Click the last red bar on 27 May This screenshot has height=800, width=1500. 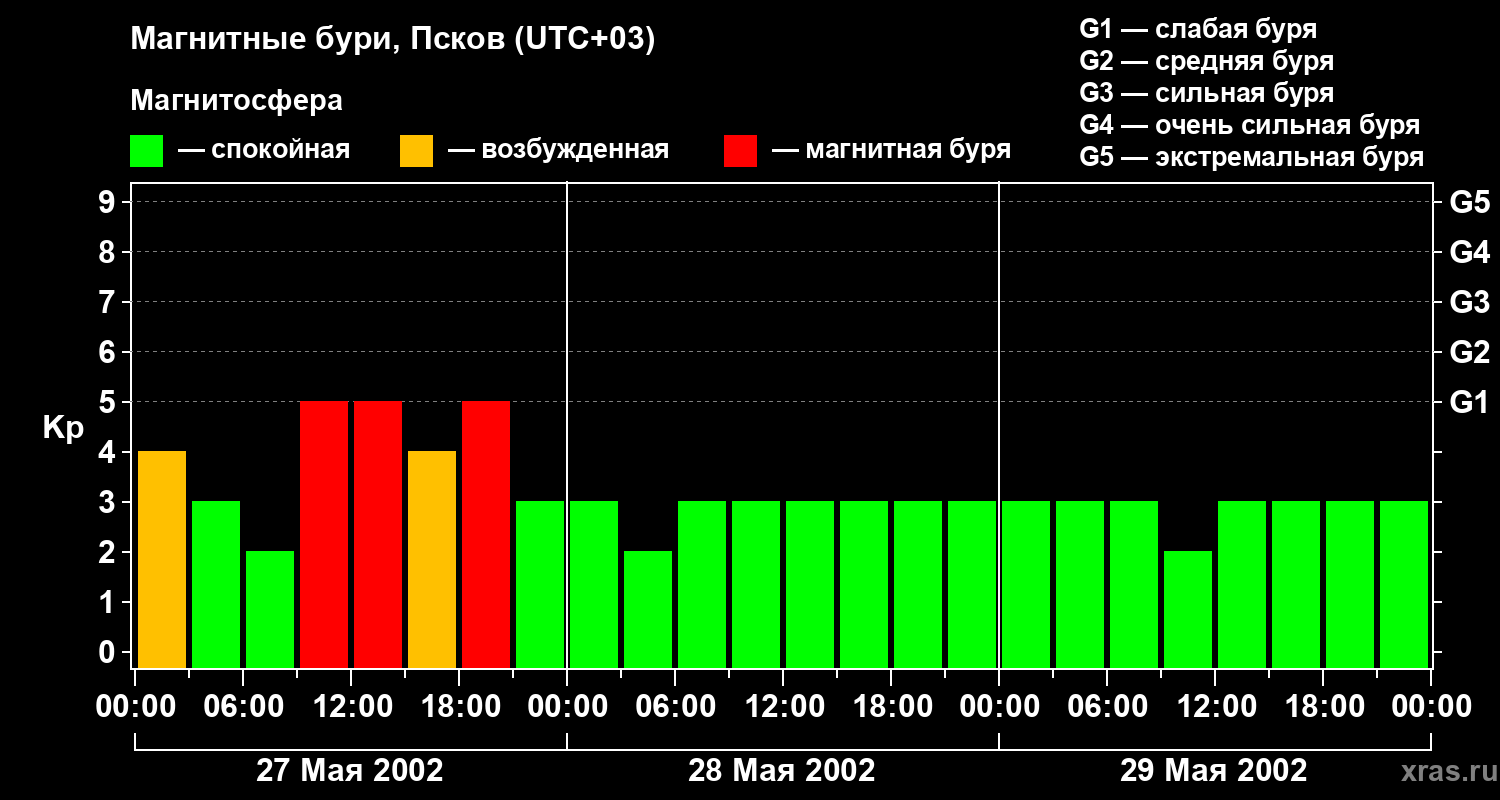click(486, 534)
